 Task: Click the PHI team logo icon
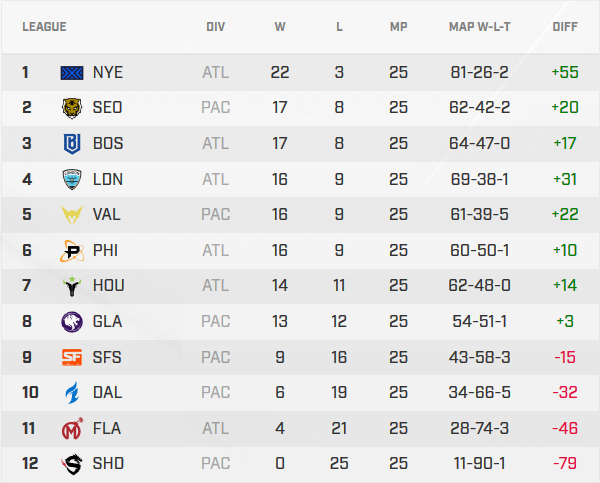[73, 250]
